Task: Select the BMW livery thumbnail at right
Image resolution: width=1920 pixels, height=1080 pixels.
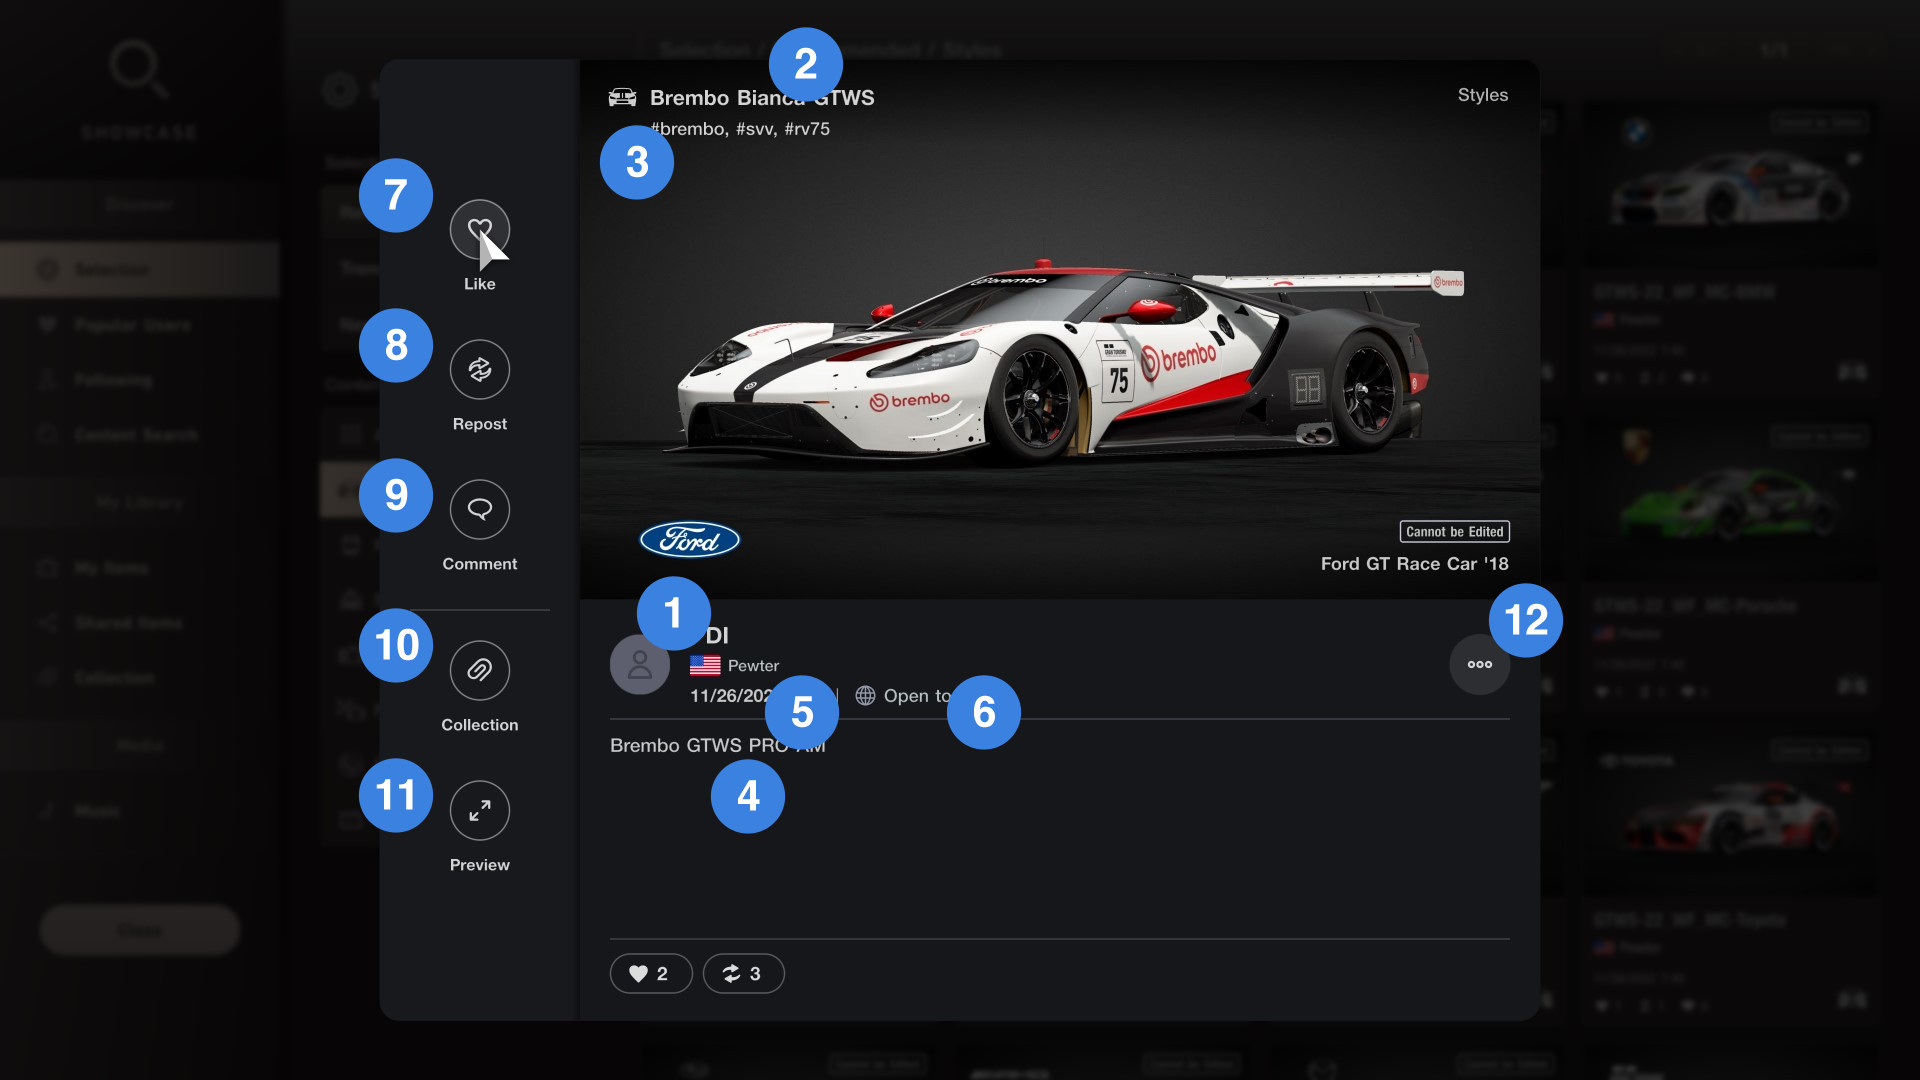Action: pyautogui.click(x=1730, y=185)
